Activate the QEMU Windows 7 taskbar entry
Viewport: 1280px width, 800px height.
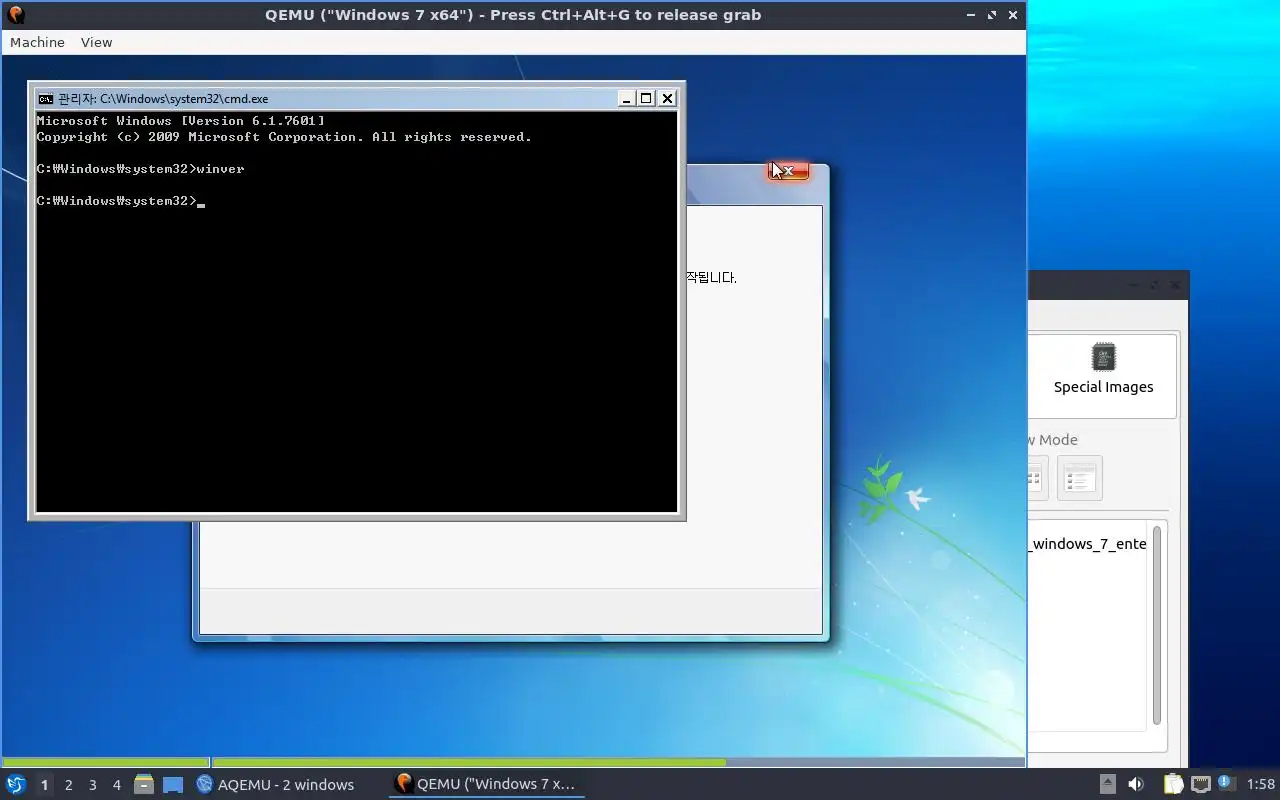486,784
